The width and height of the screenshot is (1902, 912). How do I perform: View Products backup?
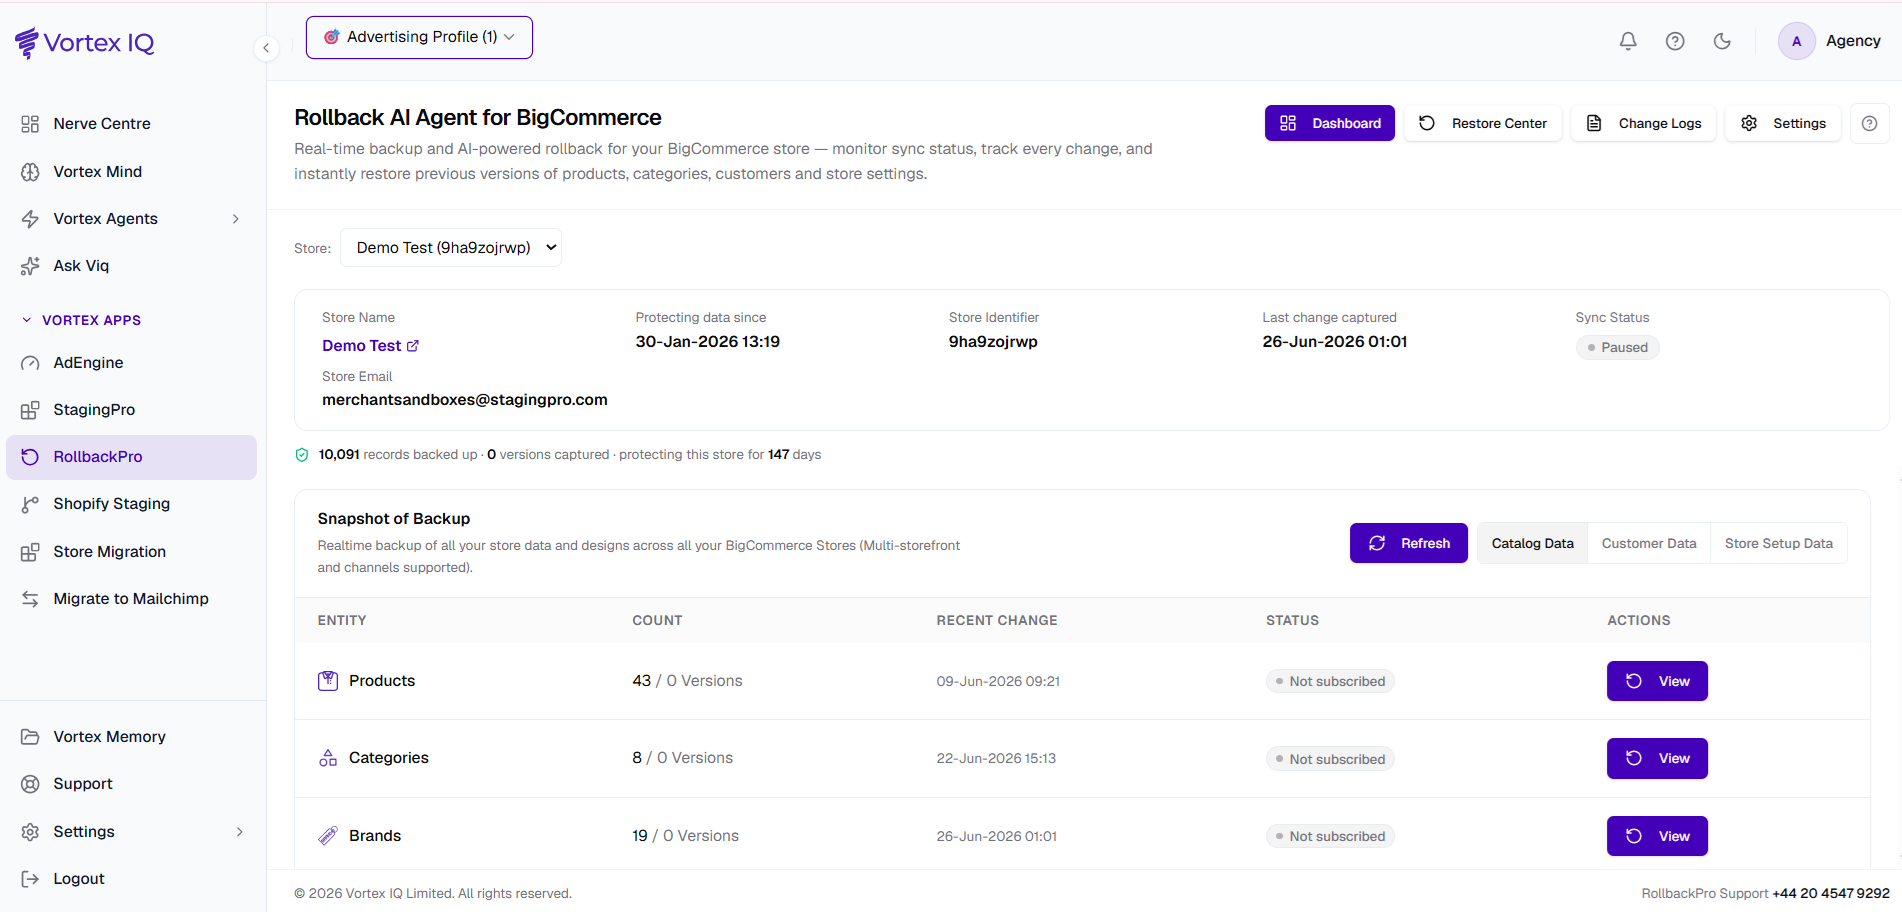(x=1657, y=681)
